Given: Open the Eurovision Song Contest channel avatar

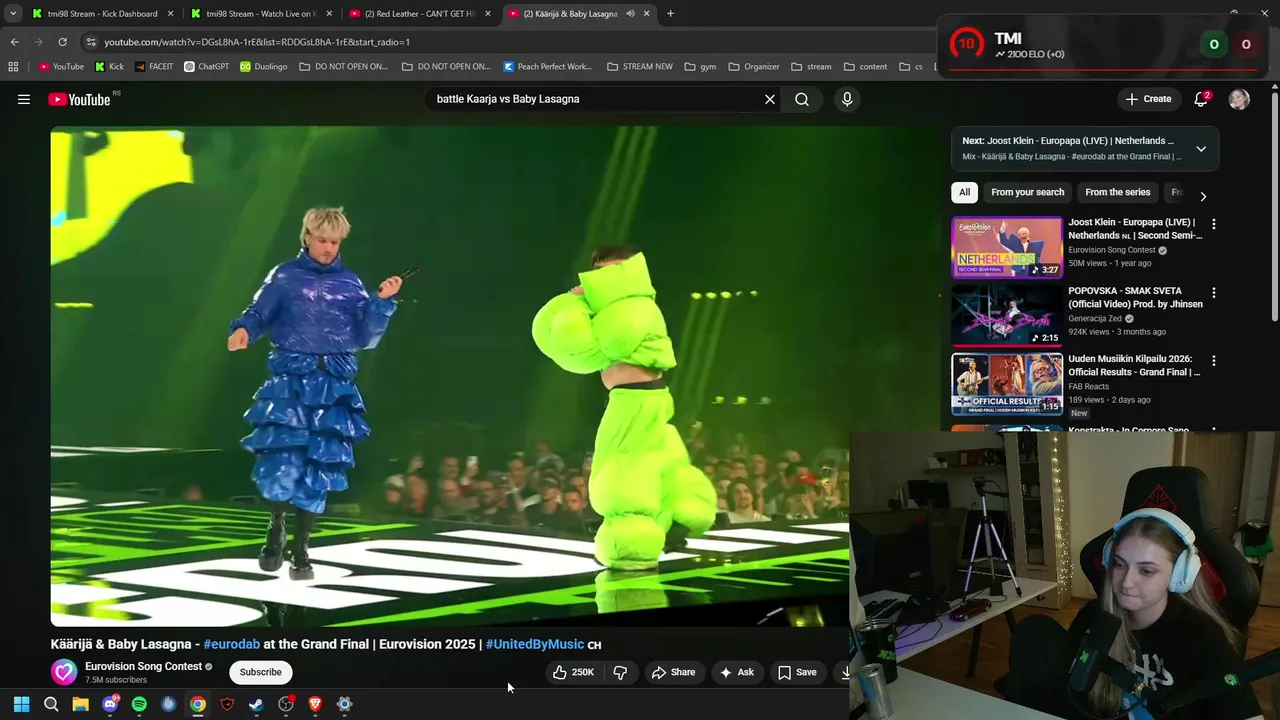Looking at the screenshot, I should click(x=64, y=672).
